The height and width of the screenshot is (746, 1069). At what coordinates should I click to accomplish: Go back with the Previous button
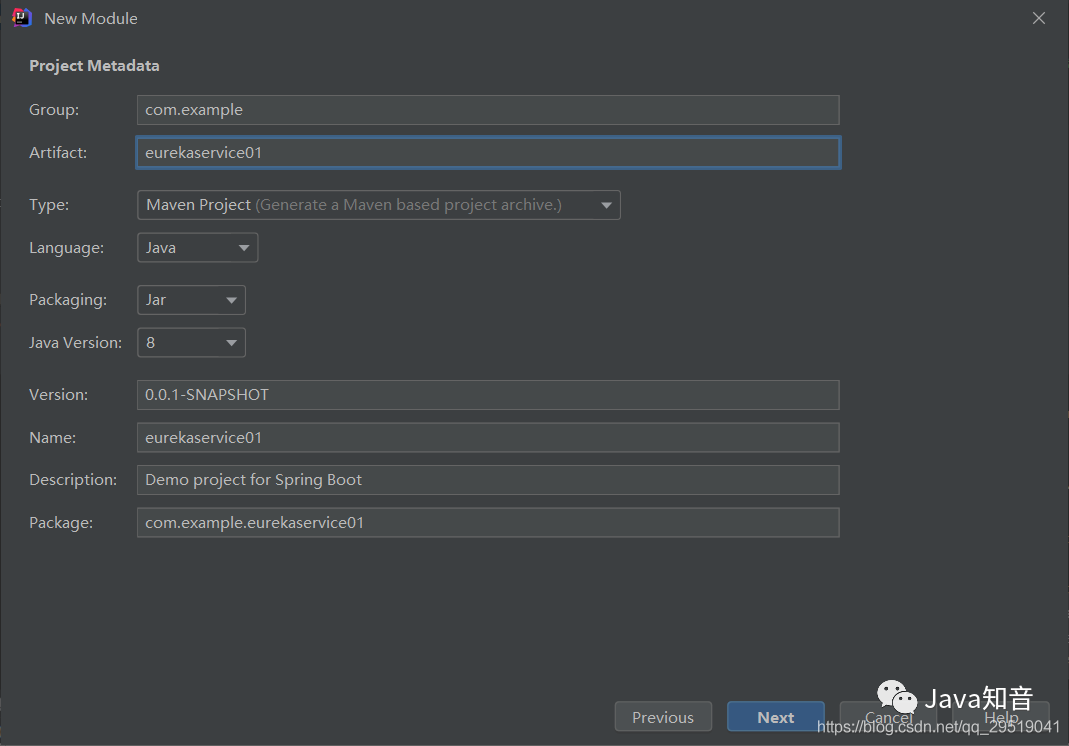663,717
